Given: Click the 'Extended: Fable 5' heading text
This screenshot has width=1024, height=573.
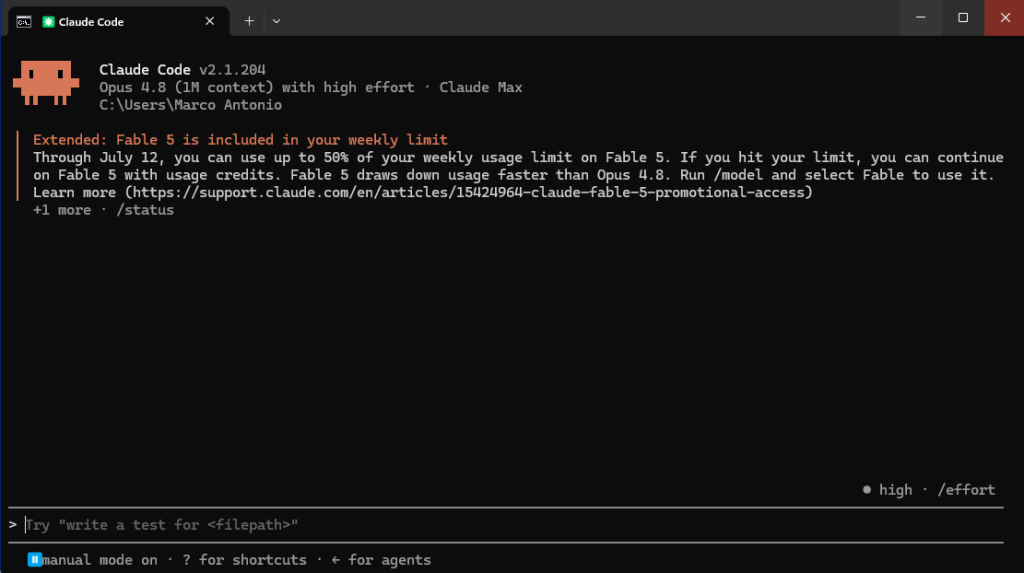Looking at the screenshot, I should [x=240, y=140].
